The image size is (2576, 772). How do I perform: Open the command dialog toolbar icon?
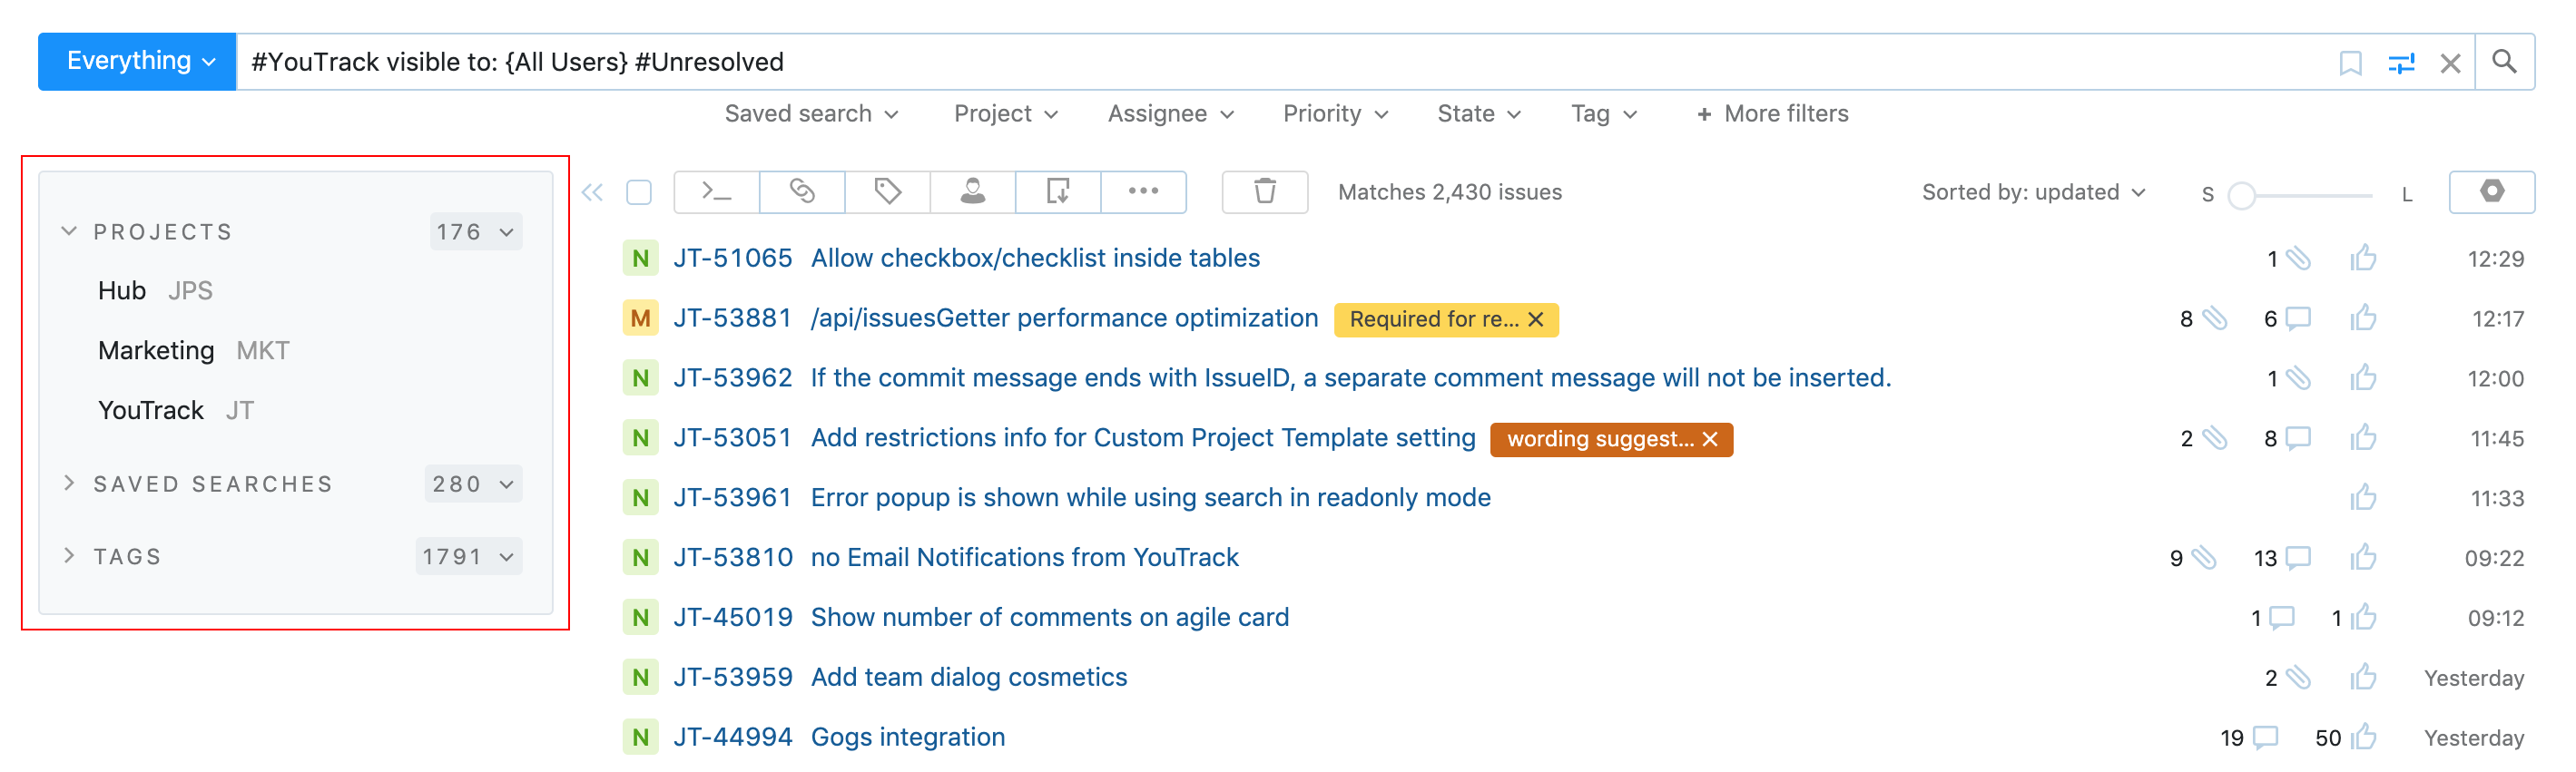tap(716, 191)
